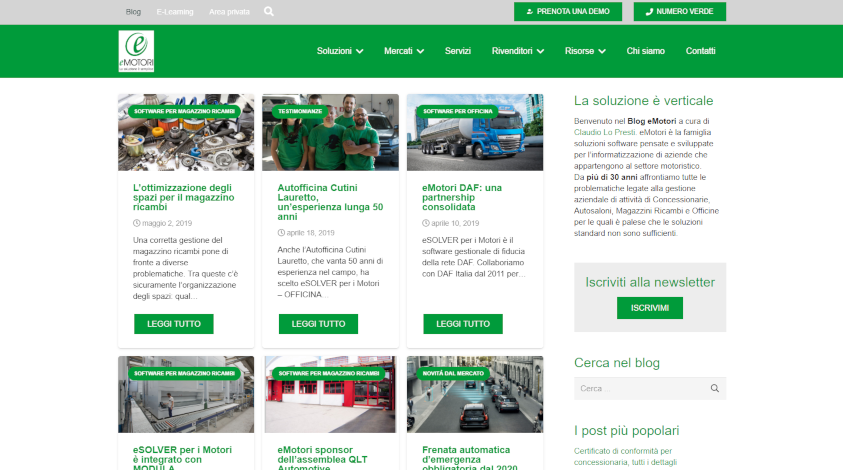The width and height of the screenshot is (843, 470).
Task: Open the Servizi menu item
Action: (x=458, y=51)
